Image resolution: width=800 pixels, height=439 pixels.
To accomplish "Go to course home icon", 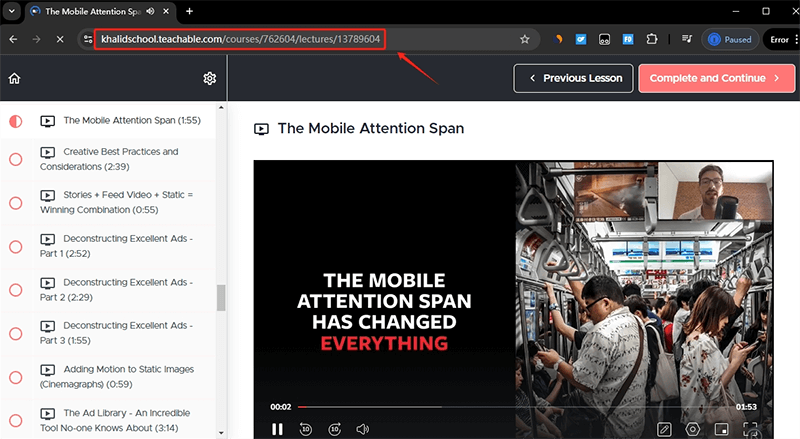I will click(14, 78).
